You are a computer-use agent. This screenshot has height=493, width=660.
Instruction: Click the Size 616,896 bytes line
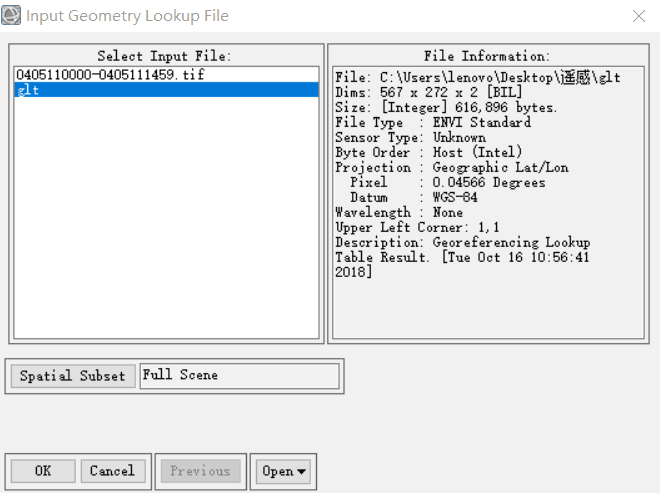[x=446, y=107]
